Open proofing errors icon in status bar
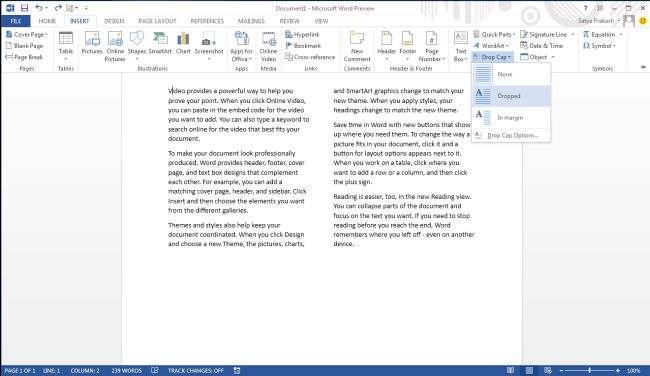The image size is (650, 376). [x=154, y=371]
